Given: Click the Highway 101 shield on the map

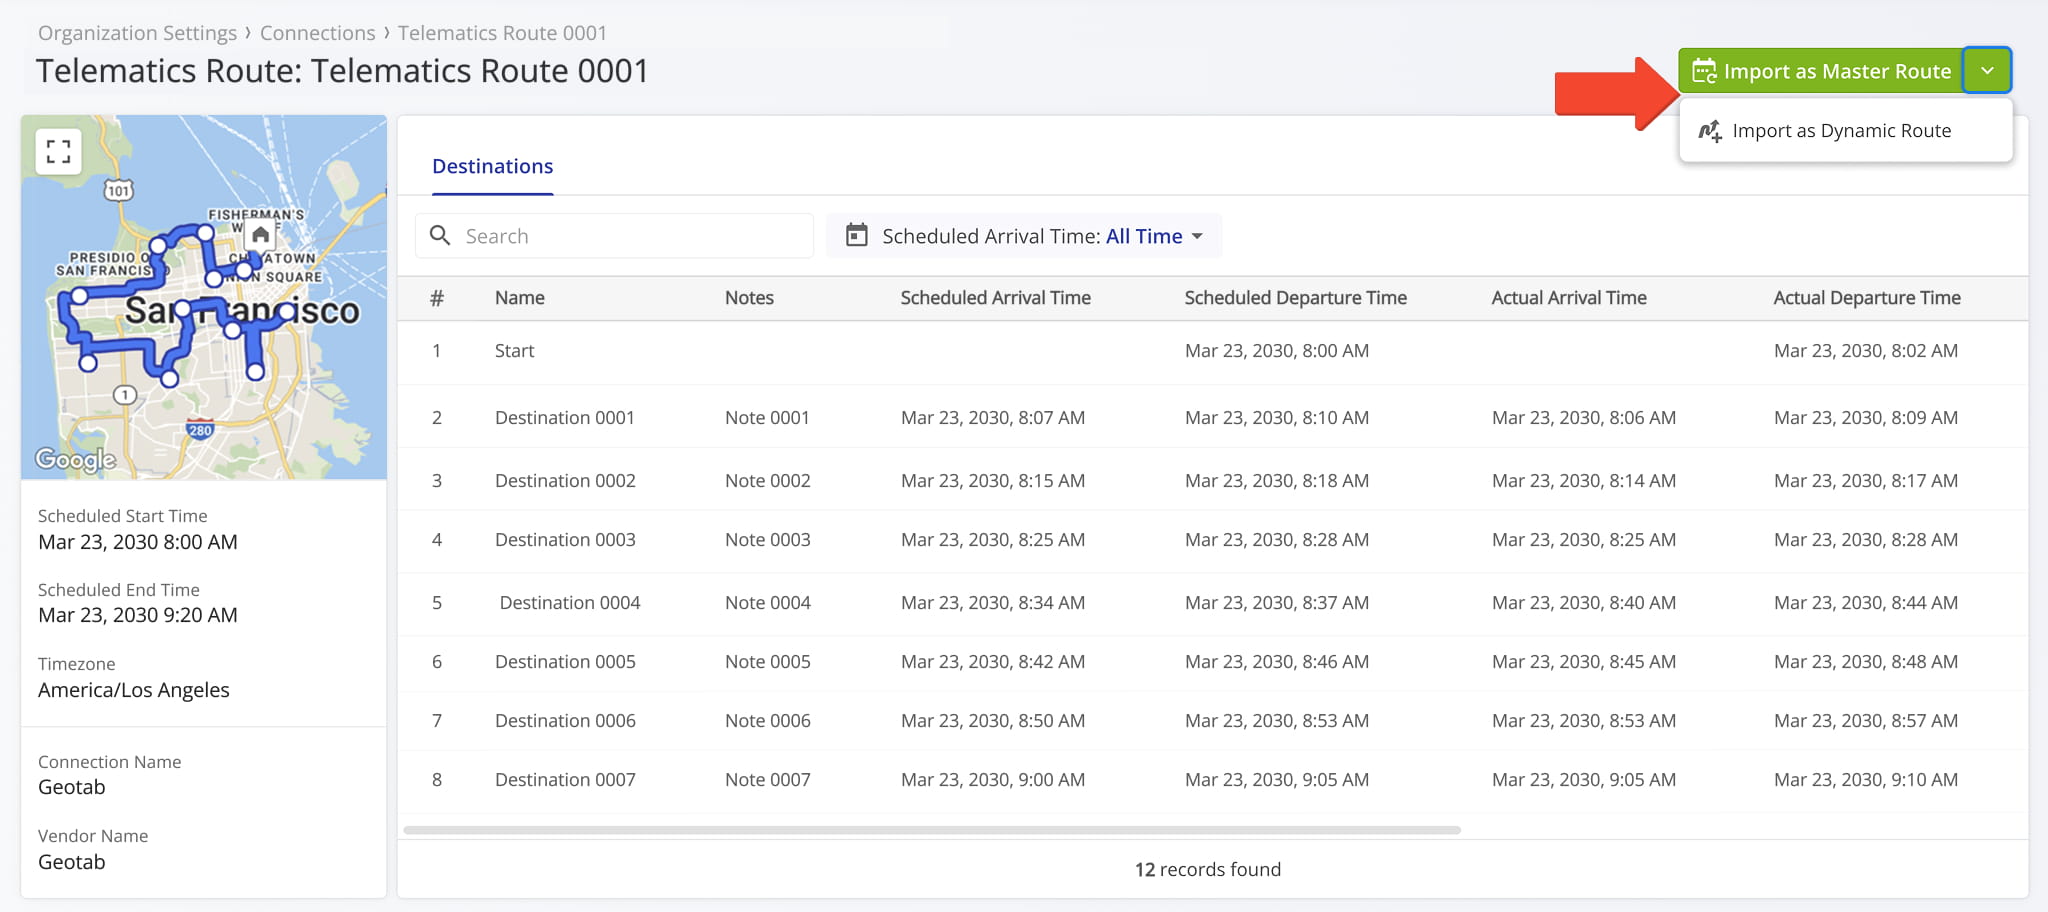Looking at the screenshot, I should pos(119,190).
